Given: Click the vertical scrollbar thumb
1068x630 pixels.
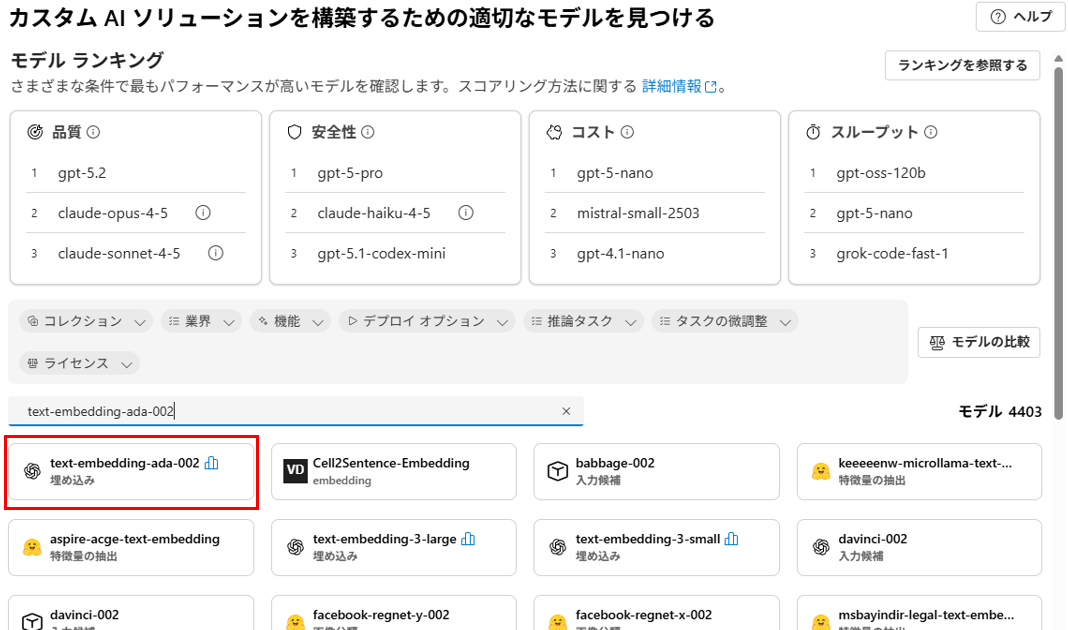Looking at the screenshot, I should [1058, 242].
